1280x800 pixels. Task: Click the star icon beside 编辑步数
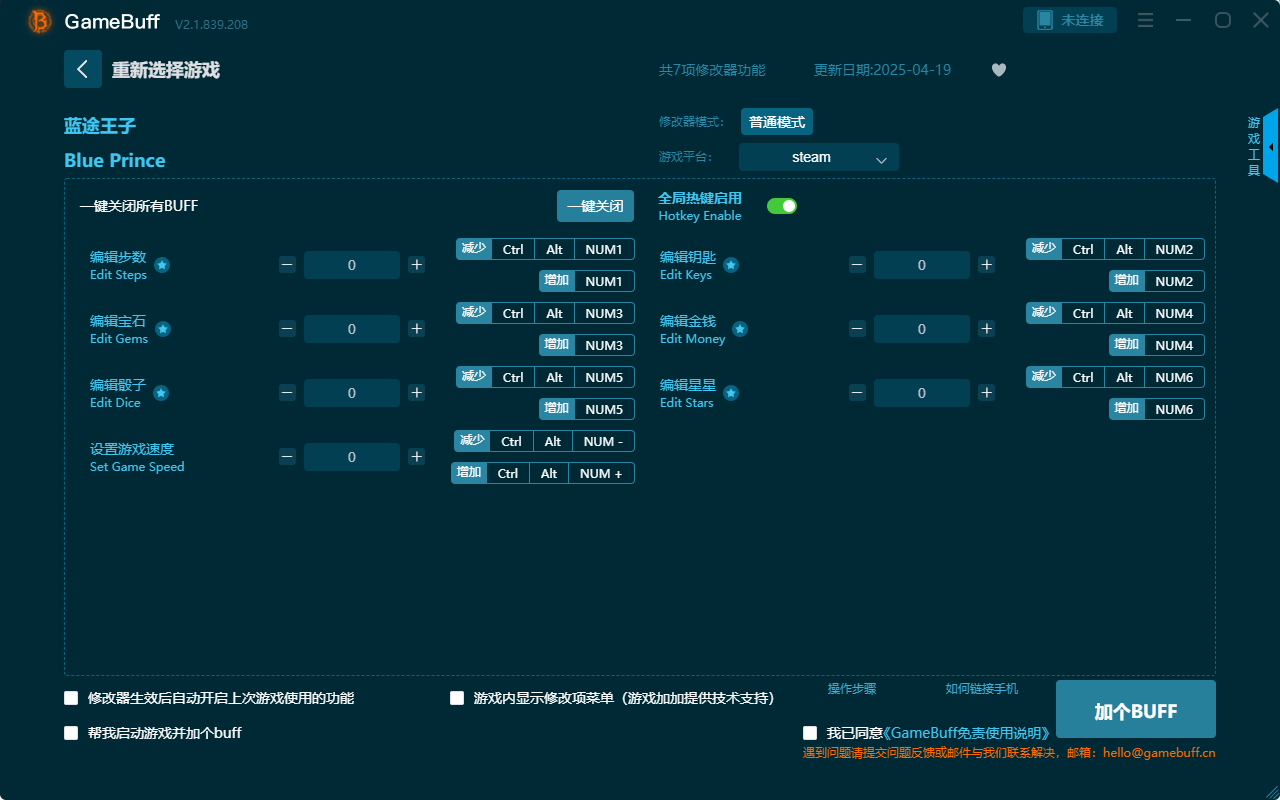162,265
